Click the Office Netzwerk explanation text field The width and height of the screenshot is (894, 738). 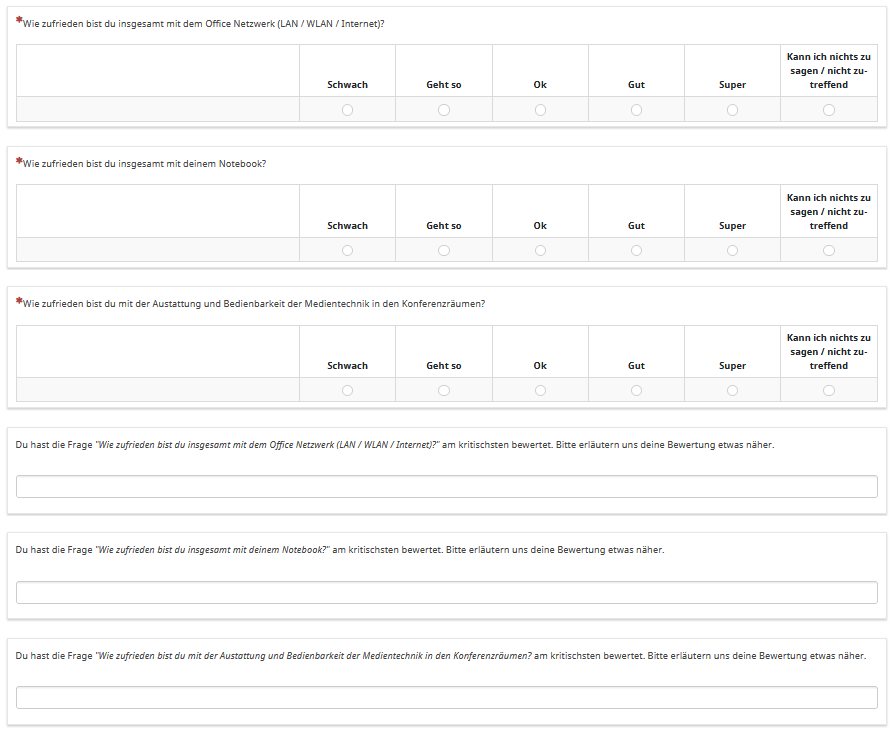[x=446, y=486]
